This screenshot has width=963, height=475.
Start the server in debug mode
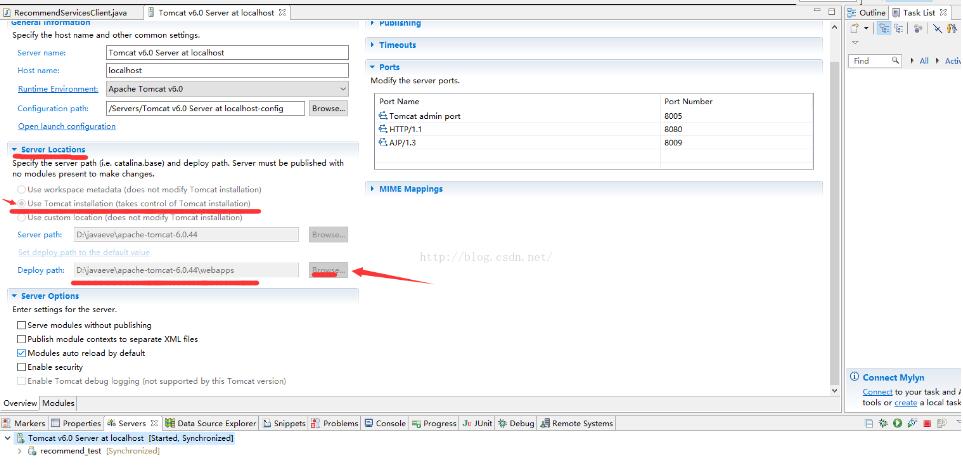point(884,424)
